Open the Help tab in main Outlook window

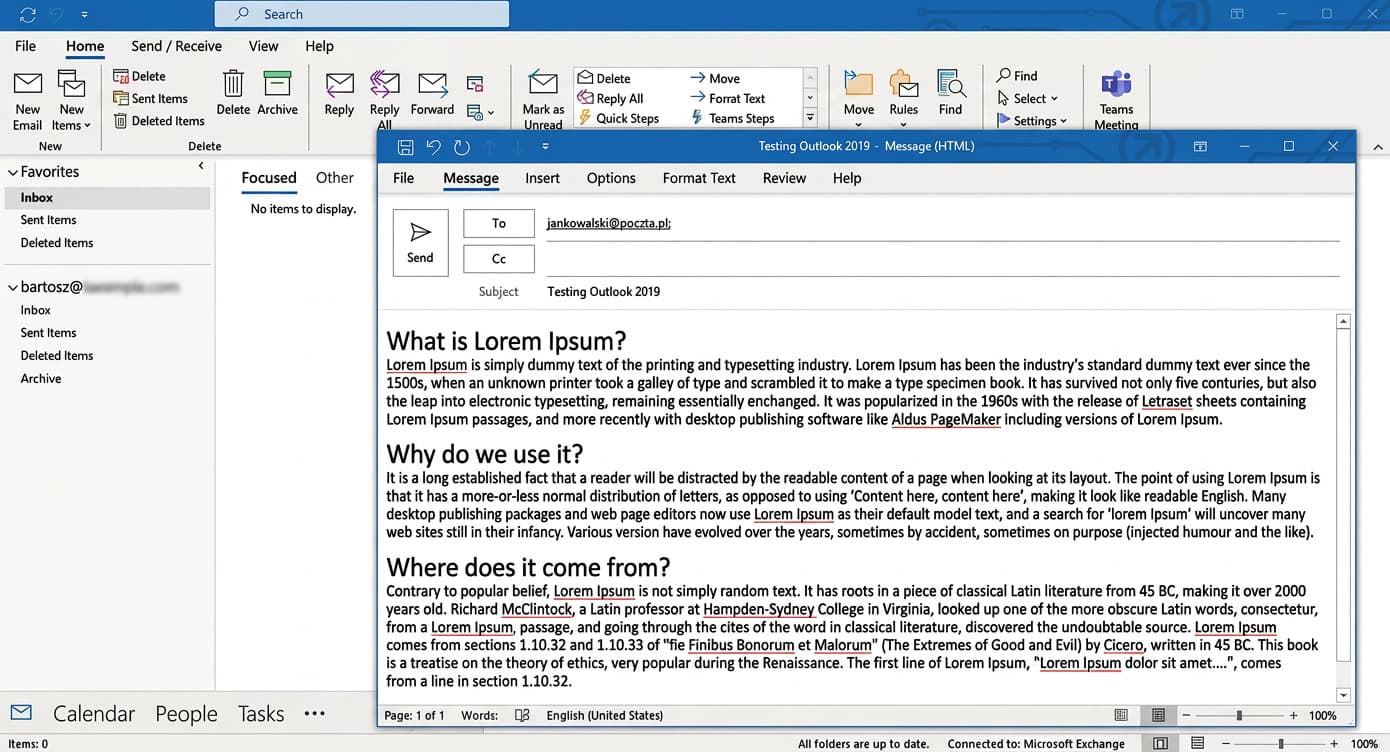coord(319,46)
